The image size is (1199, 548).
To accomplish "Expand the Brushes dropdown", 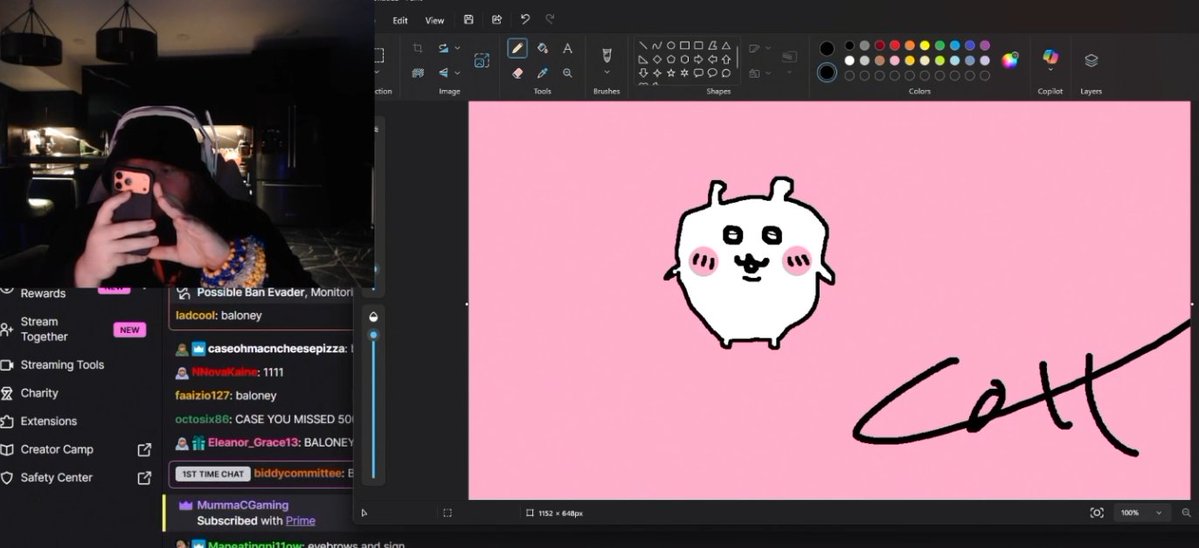I will 606,72.
